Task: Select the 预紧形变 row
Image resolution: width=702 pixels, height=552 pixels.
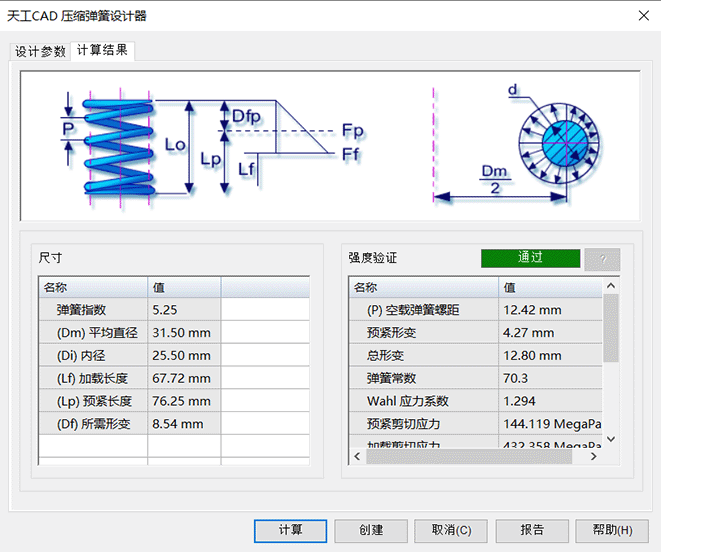Action: click(x=476, y=333)
